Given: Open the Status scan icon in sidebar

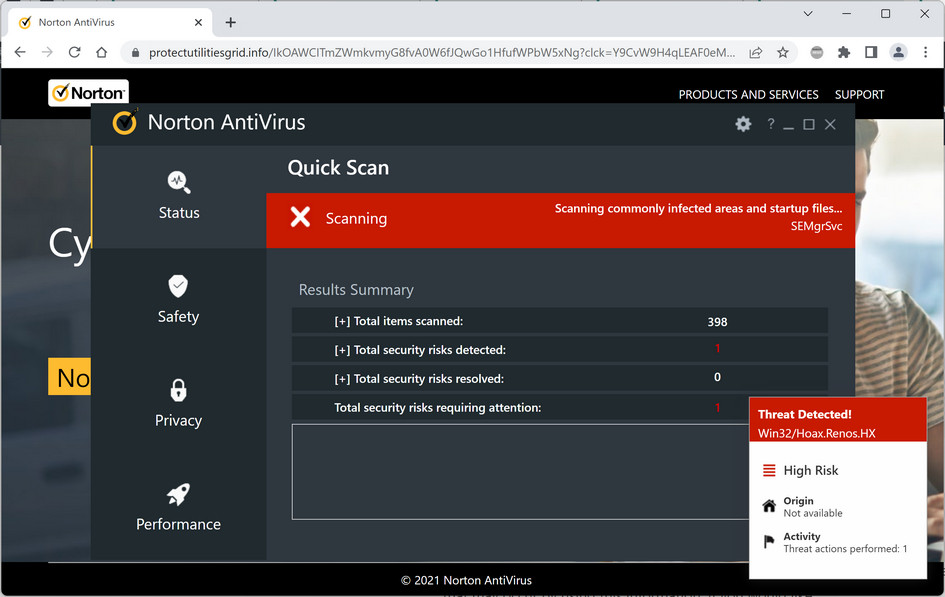Looking at the screenshot, I should click(x=178, y=182).
